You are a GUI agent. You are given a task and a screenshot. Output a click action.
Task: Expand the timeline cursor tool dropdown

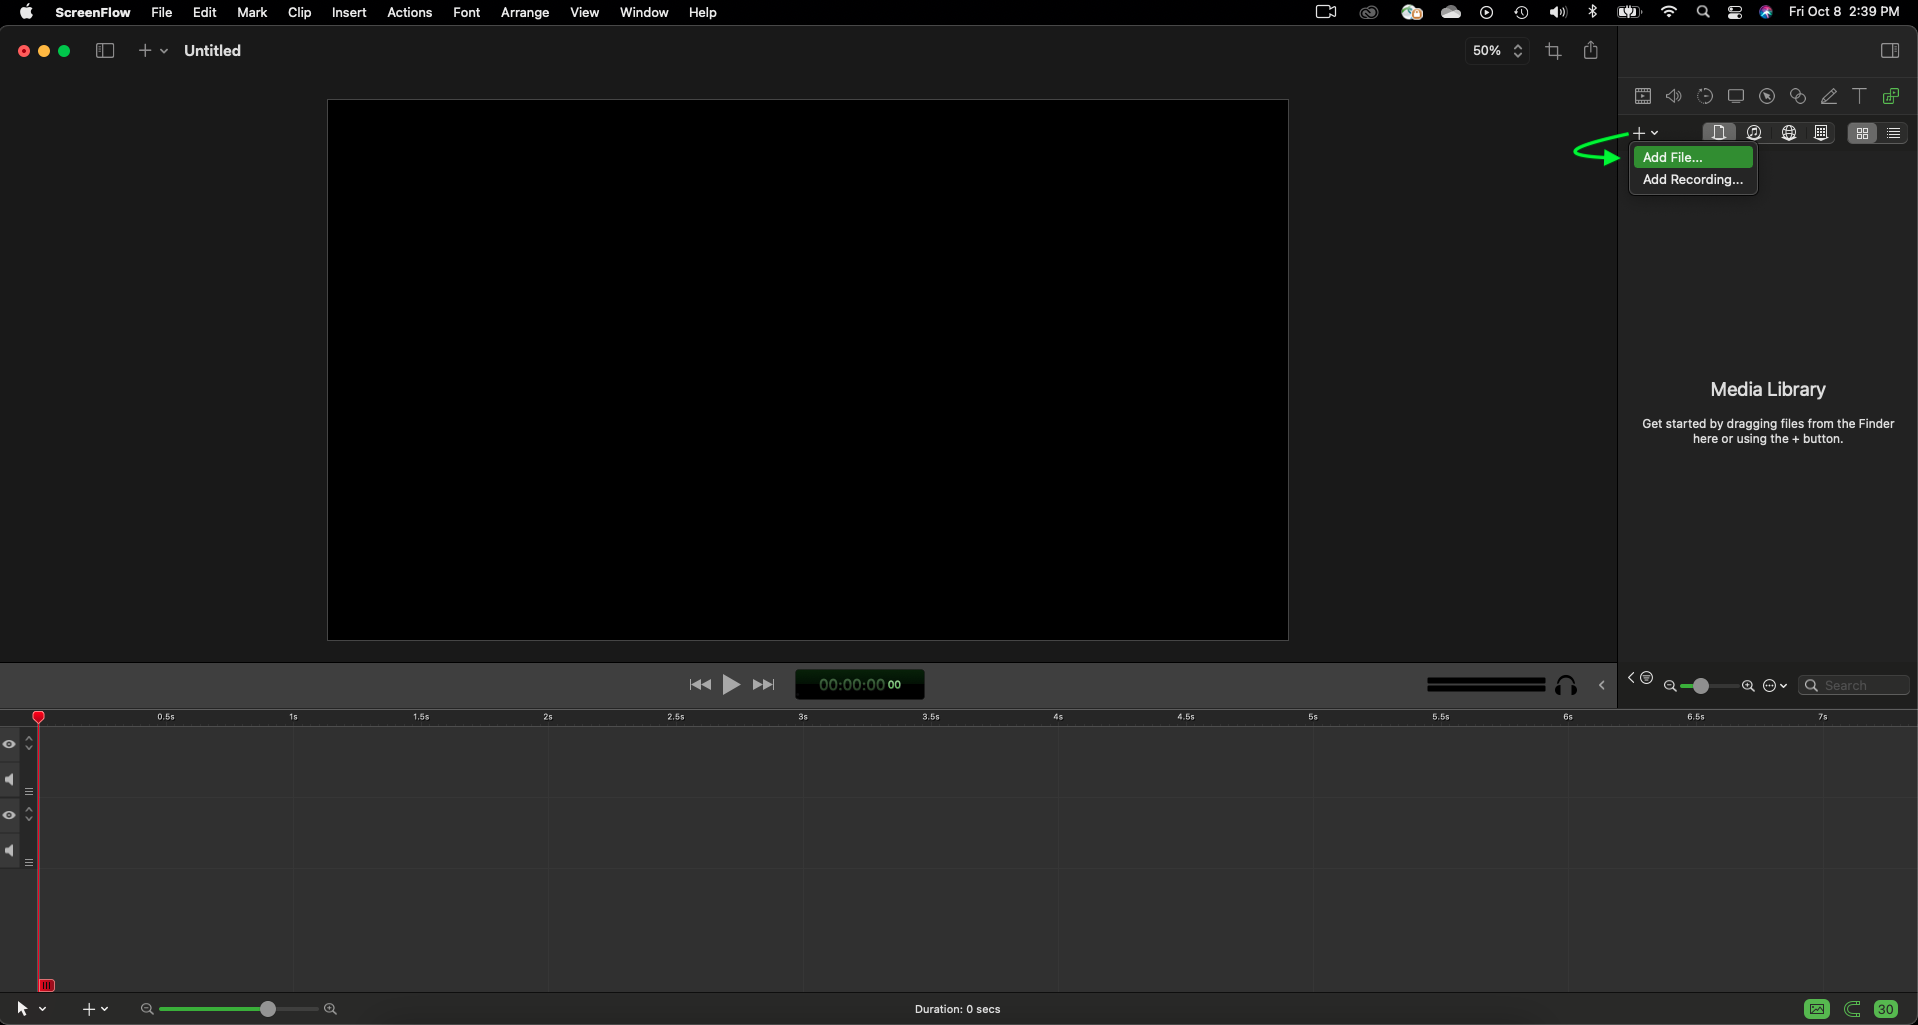[42, 1009]
